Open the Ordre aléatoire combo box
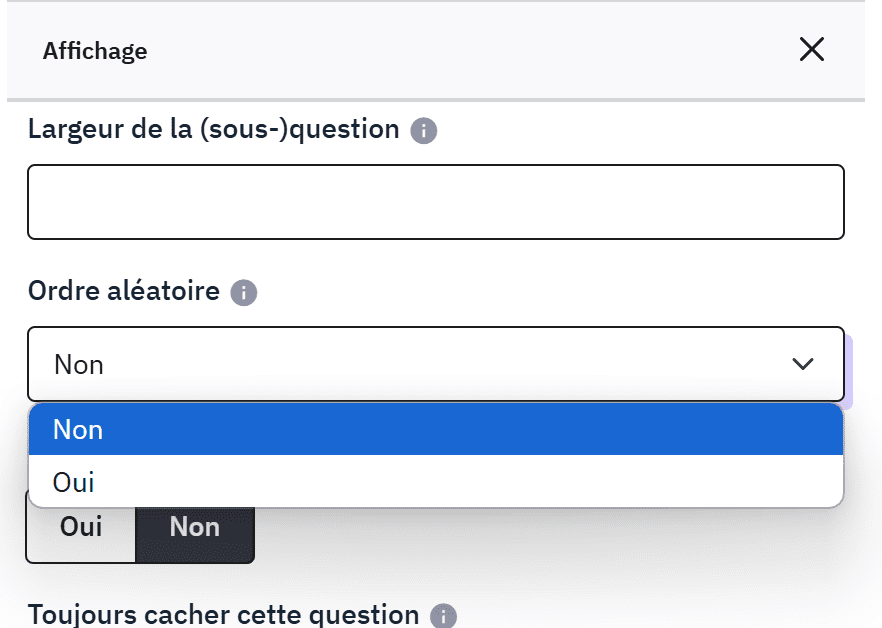The width and height of the screenshot is (882, 628). [x=435, y=364]
